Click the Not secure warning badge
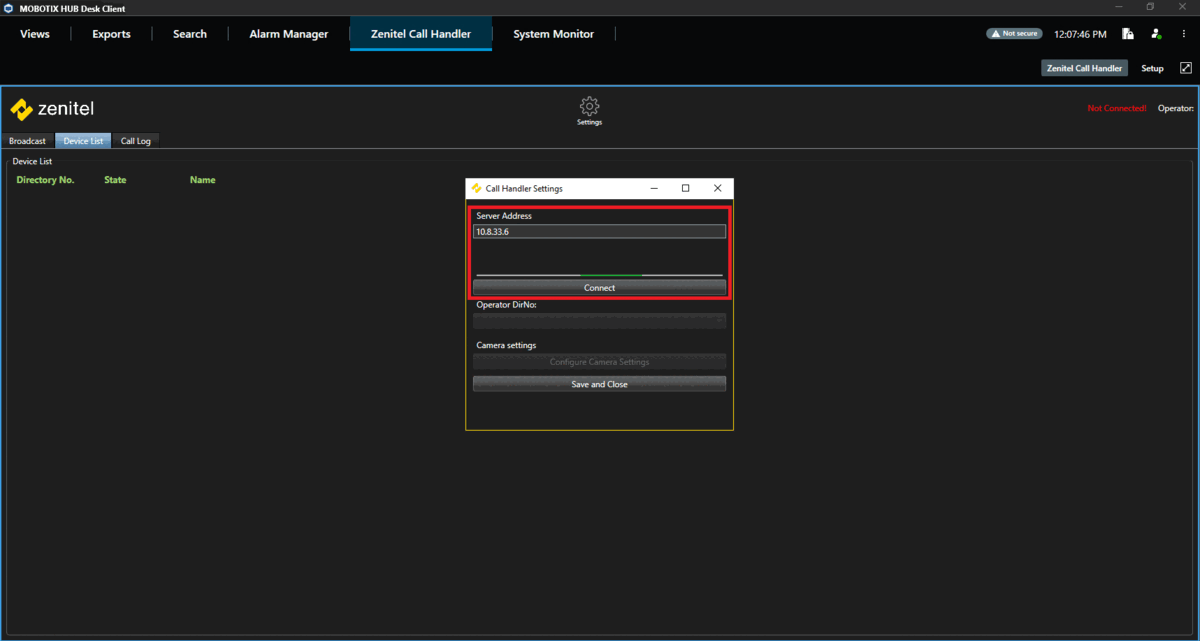This screenshot has width=1200, height=641. tap(1013, 34)
